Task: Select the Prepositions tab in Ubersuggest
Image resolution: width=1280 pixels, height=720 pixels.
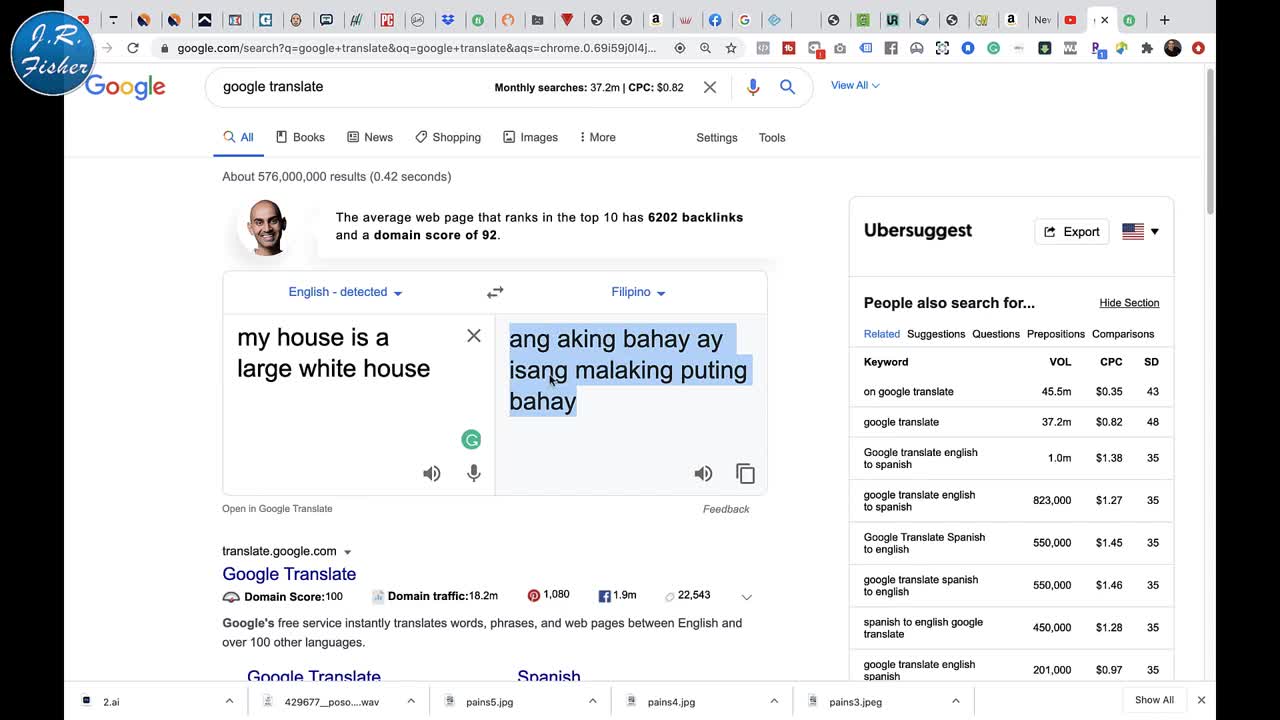Action: point(1056,334)
